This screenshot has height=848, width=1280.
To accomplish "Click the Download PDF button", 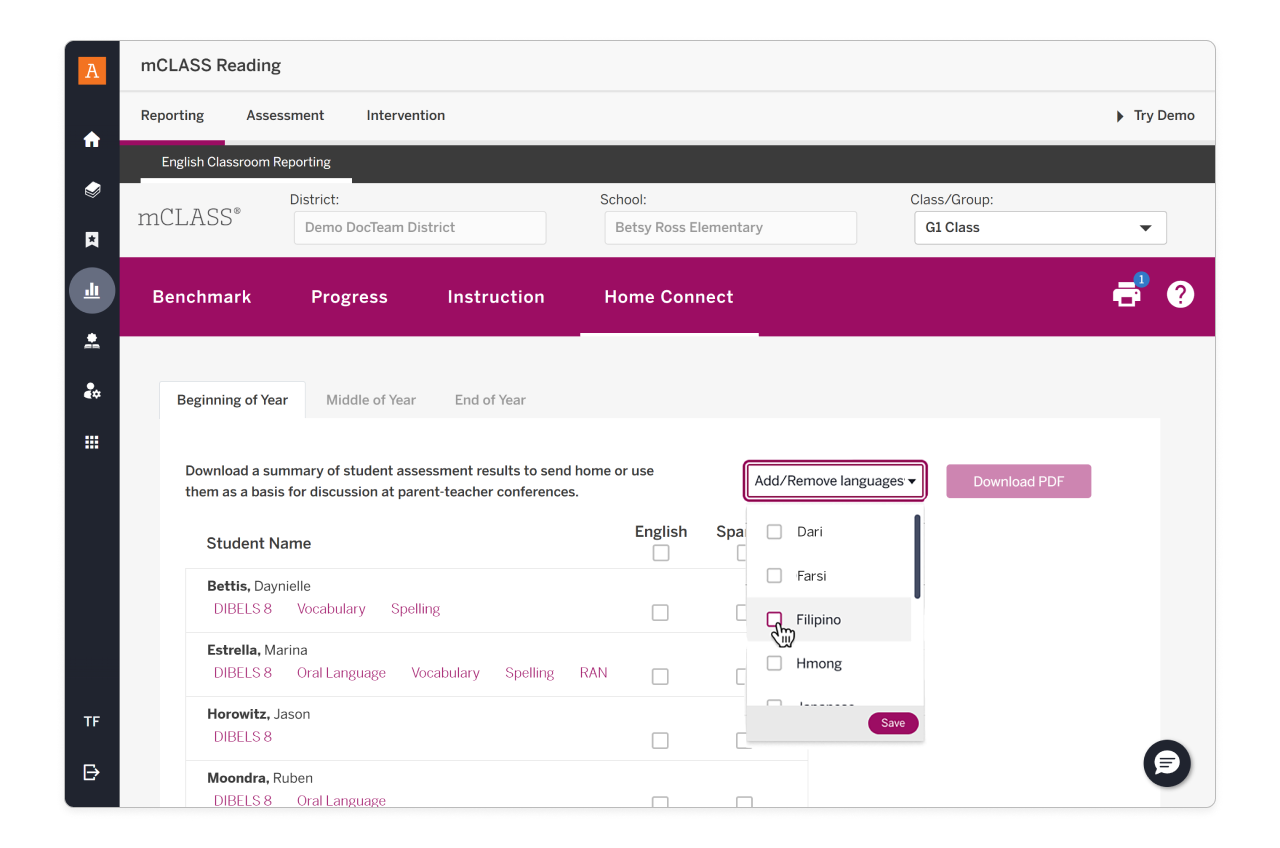I will (x=1019, y=481).
